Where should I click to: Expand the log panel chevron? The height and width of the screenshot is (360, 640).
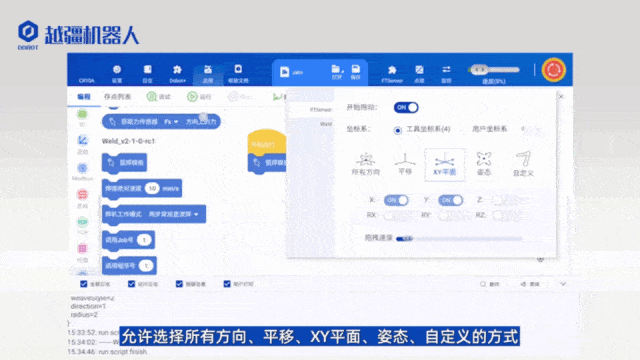point(563,284)
